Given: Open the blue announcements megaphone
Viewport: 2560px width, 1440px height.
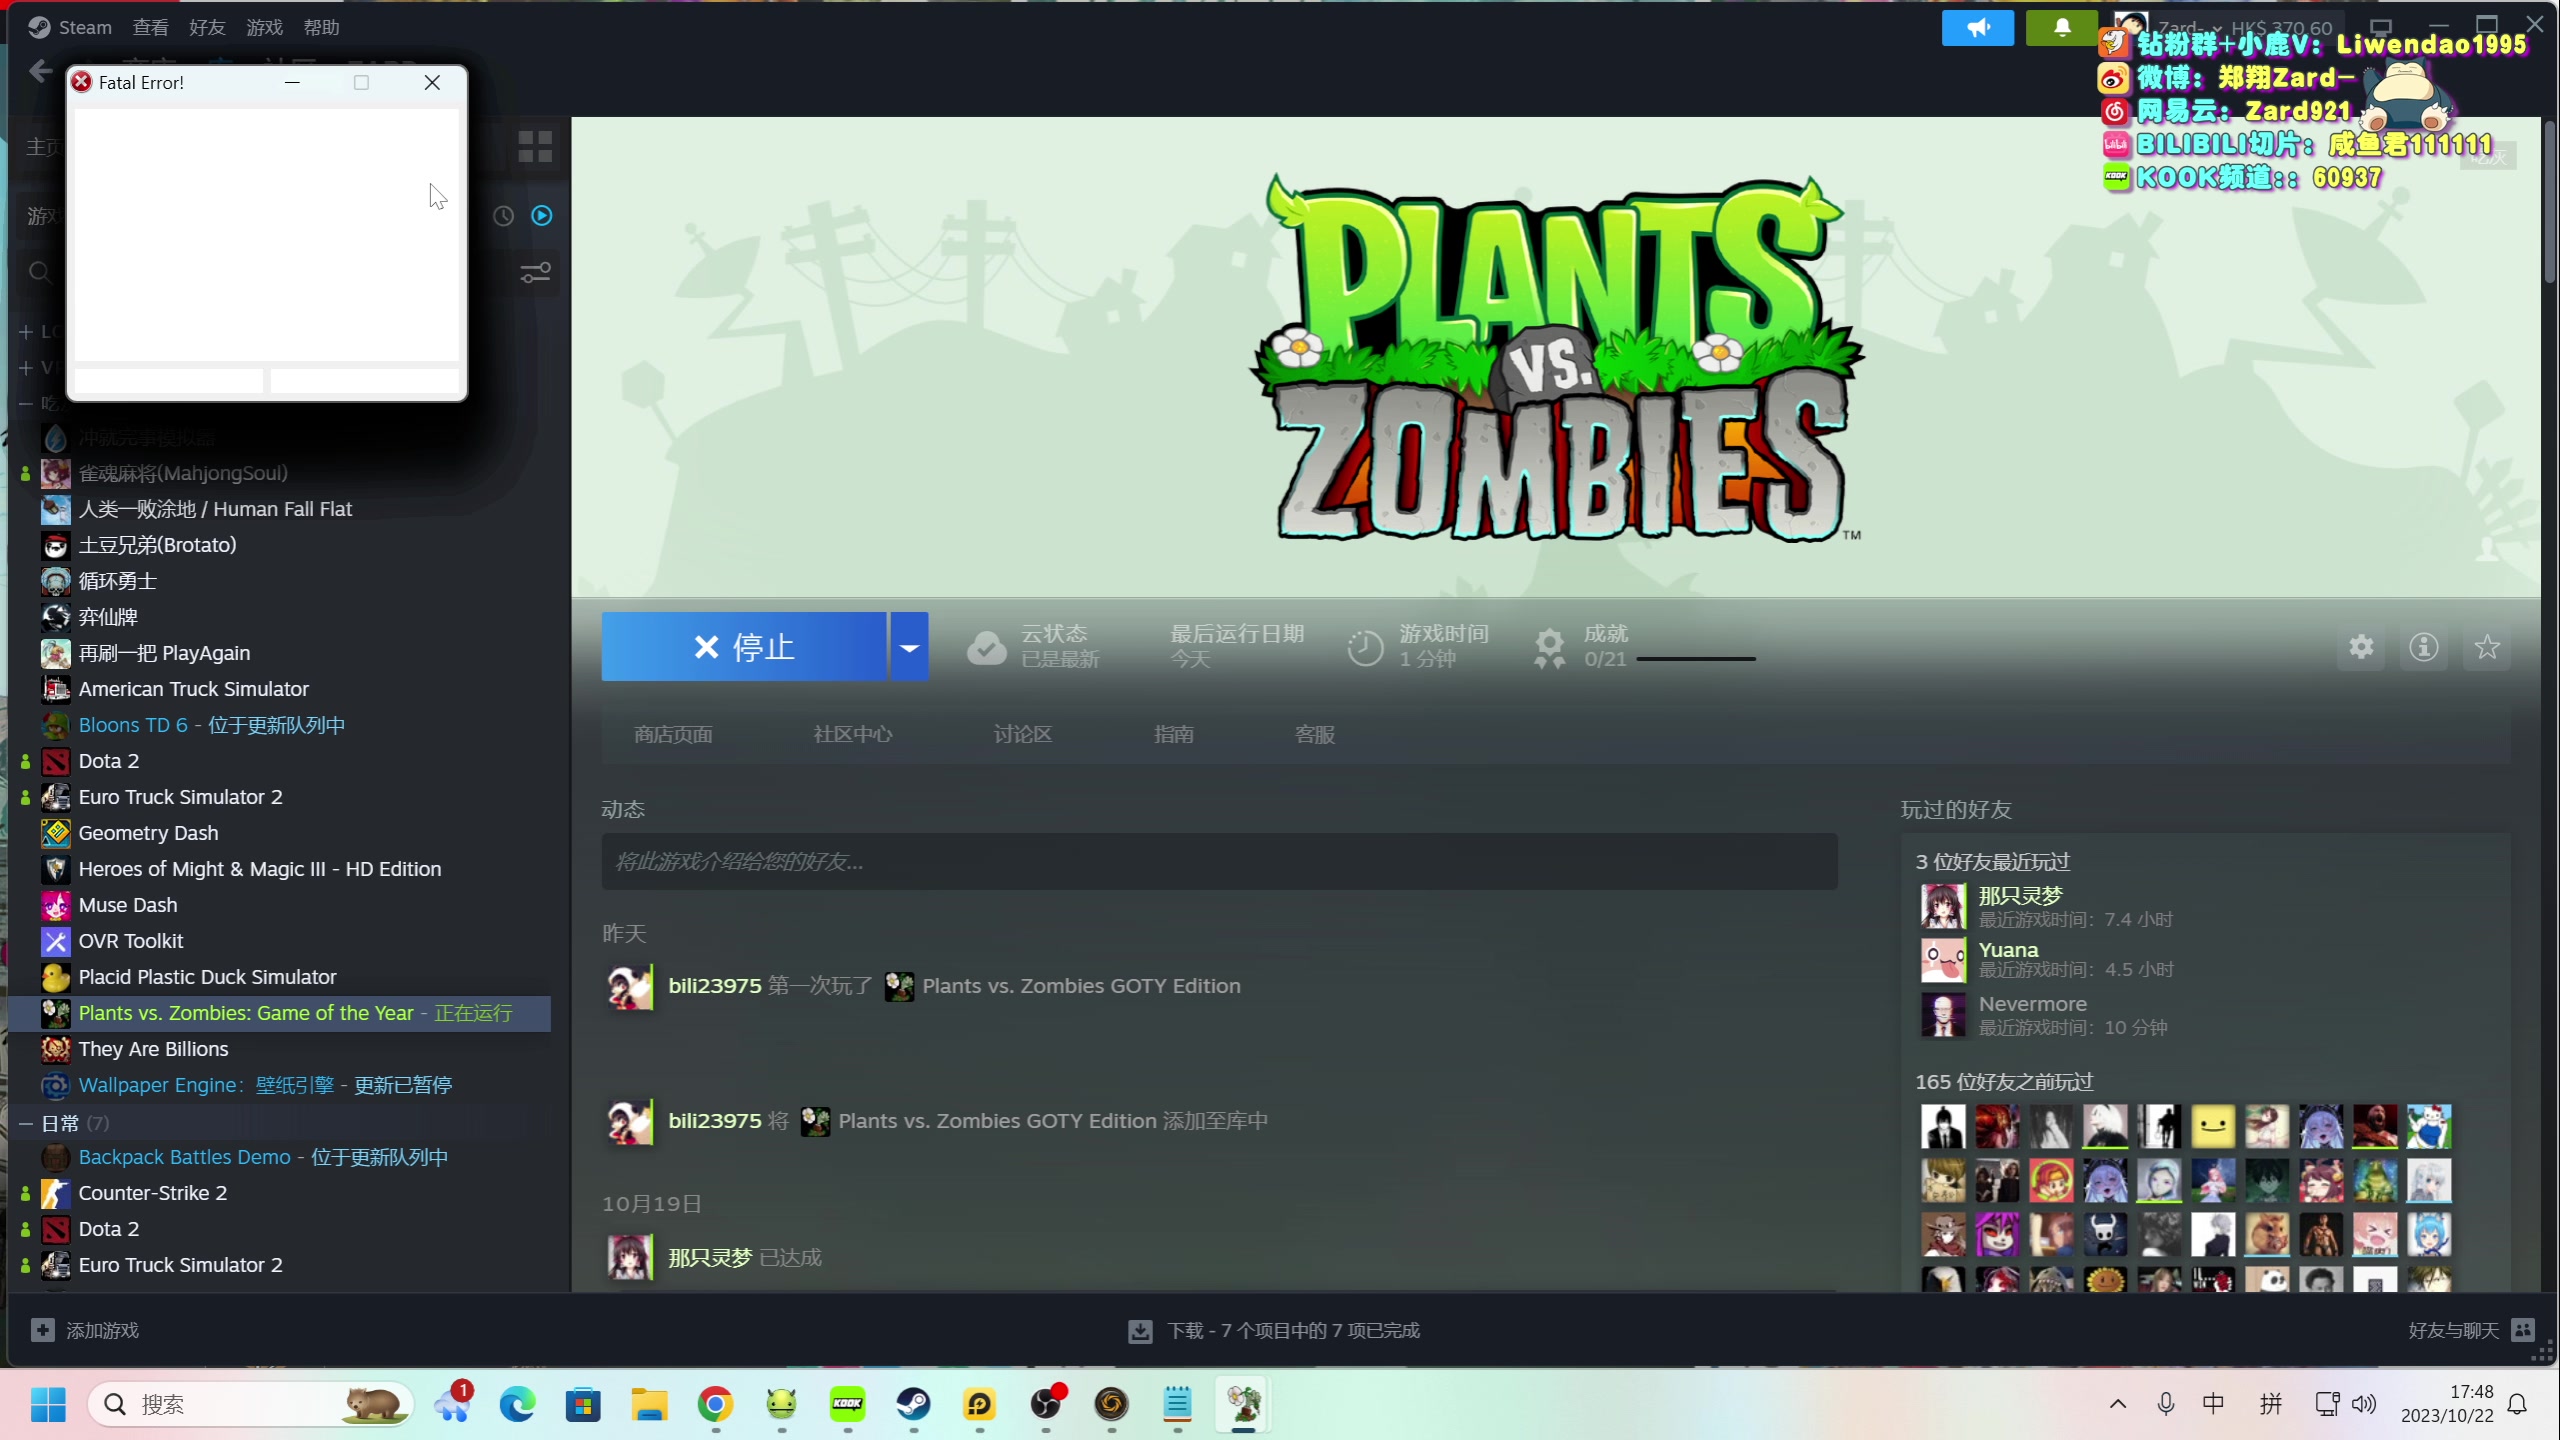Looking at the screenshot, I should [x=1977, y=28].
